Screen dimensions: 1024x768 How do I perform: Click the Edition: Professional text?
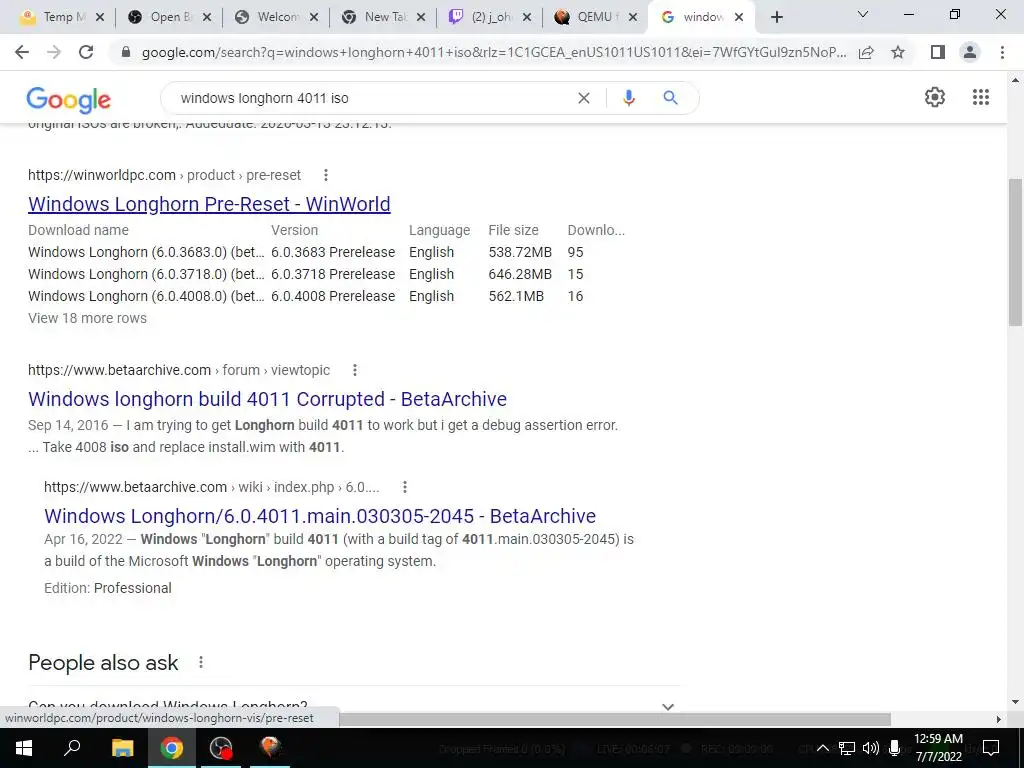[x=108, y=588]
